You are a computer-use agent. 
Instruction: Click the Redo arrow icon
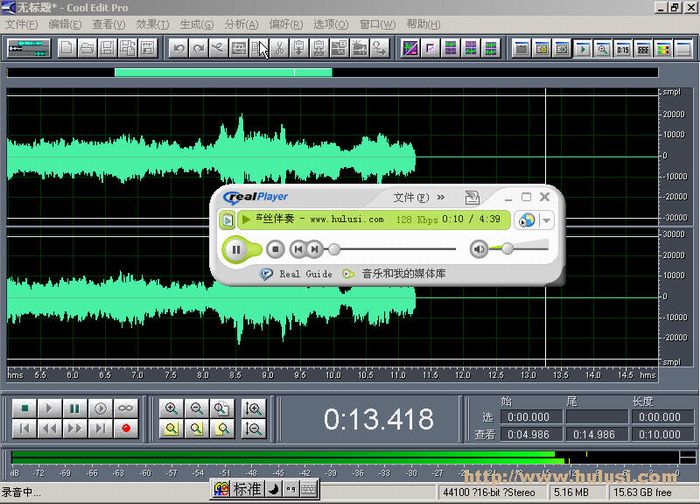click(198, 48)
